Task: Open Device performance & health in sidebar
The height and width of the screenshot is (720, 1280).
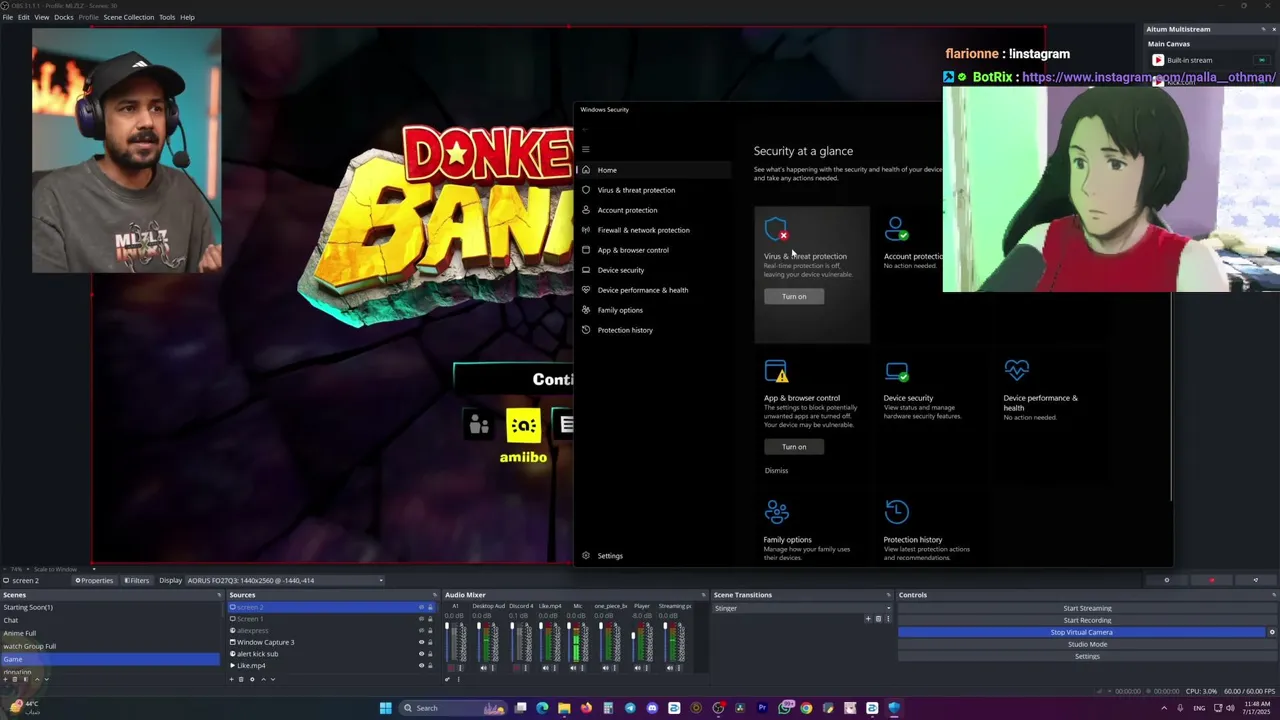Action: [642, 290]
